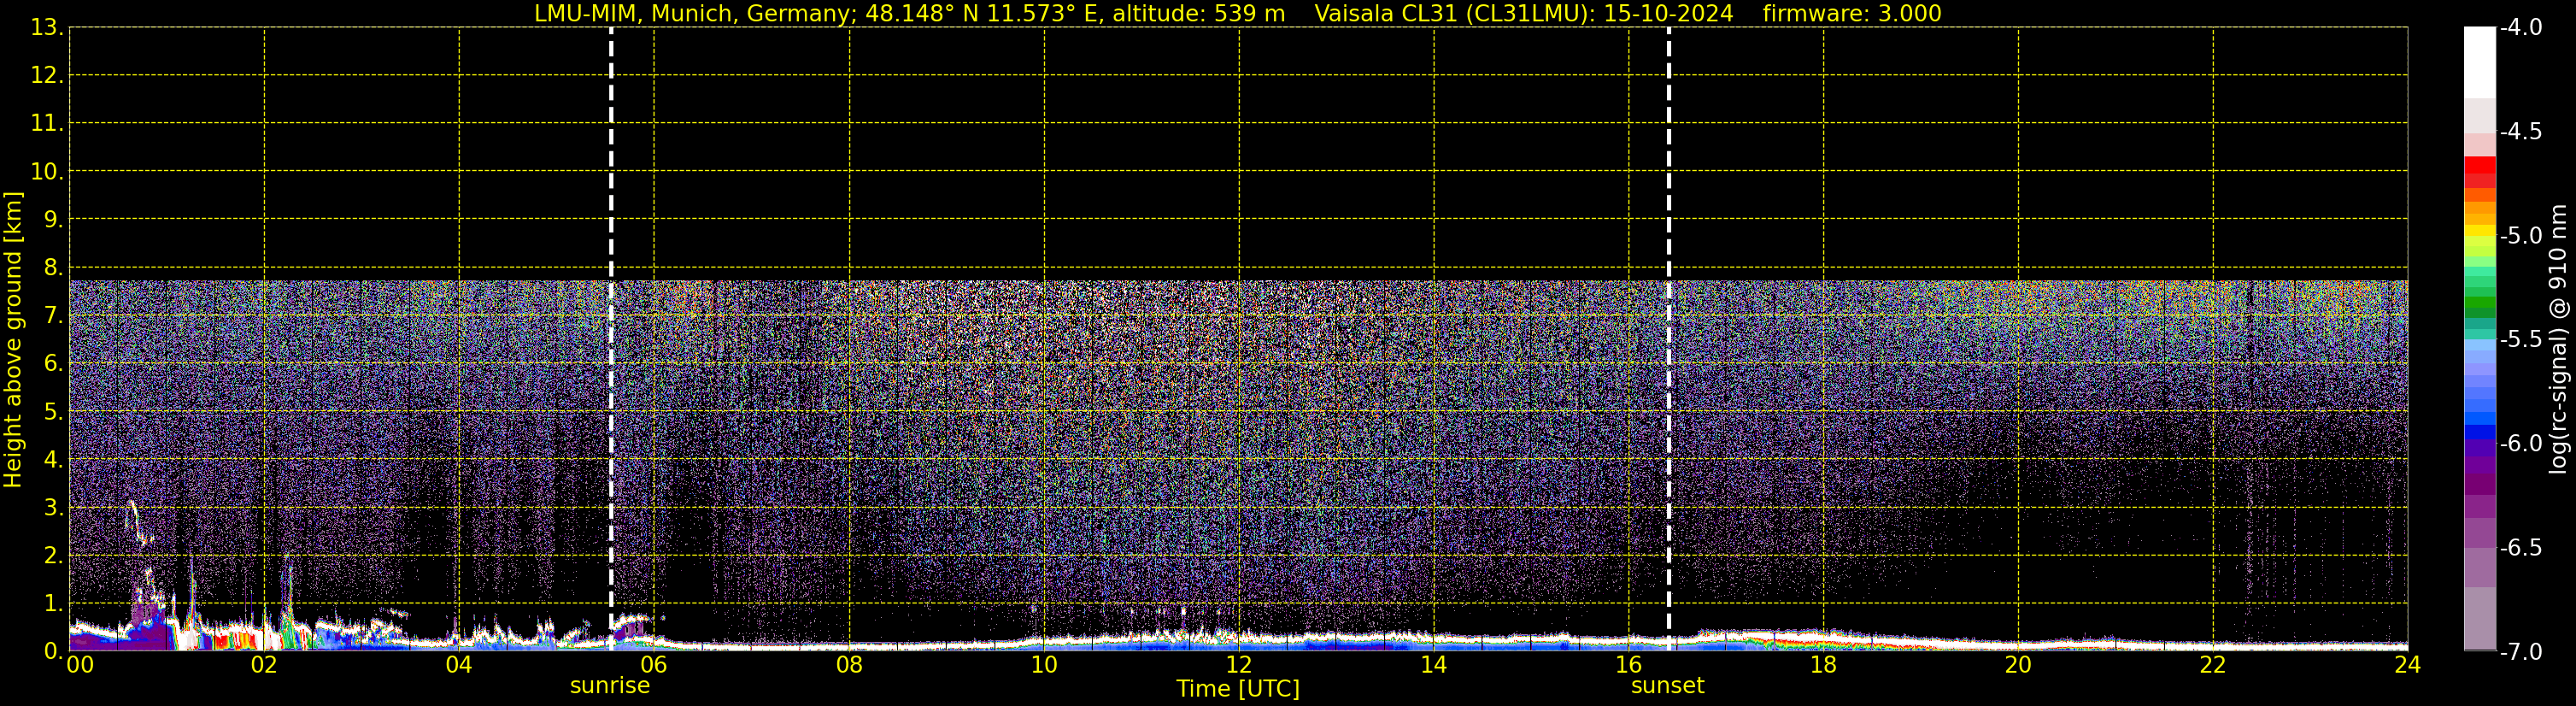Click the '12' time axis tick label

coord(1239,665)
